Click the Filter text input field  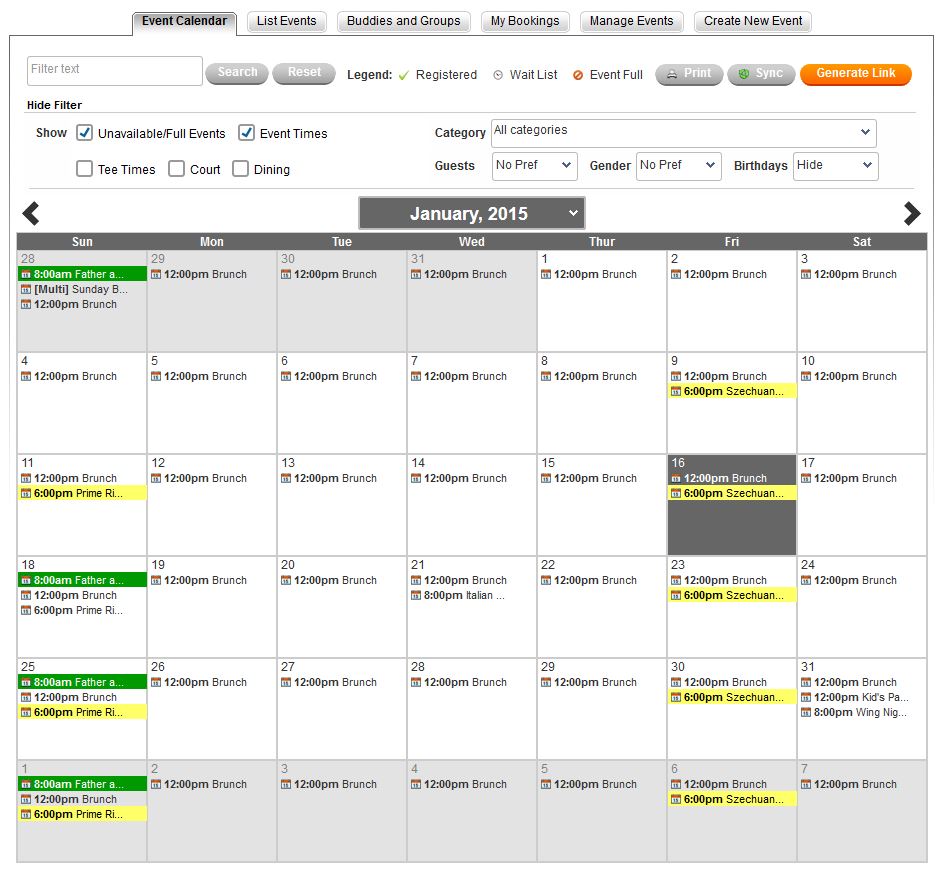[114, 70]
